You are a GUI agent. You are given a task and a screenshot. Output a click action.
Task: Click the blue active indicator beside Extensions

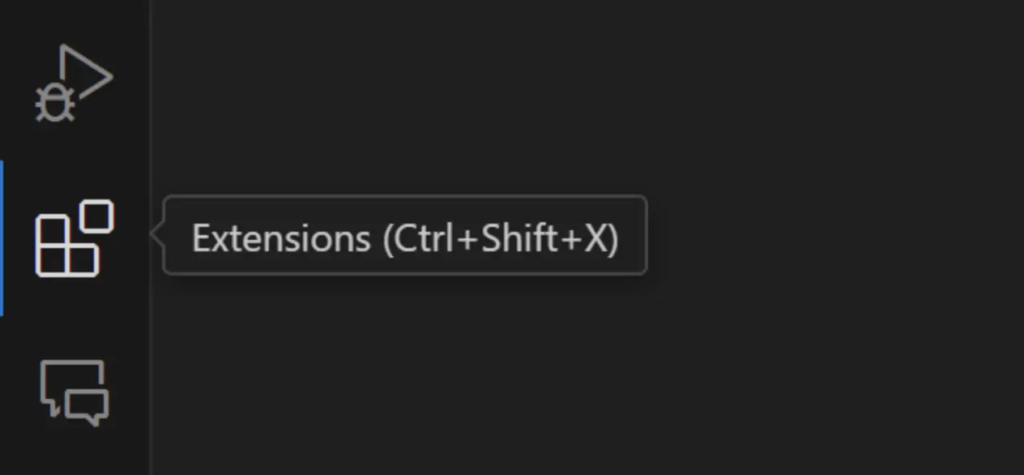tap(2, 238)
